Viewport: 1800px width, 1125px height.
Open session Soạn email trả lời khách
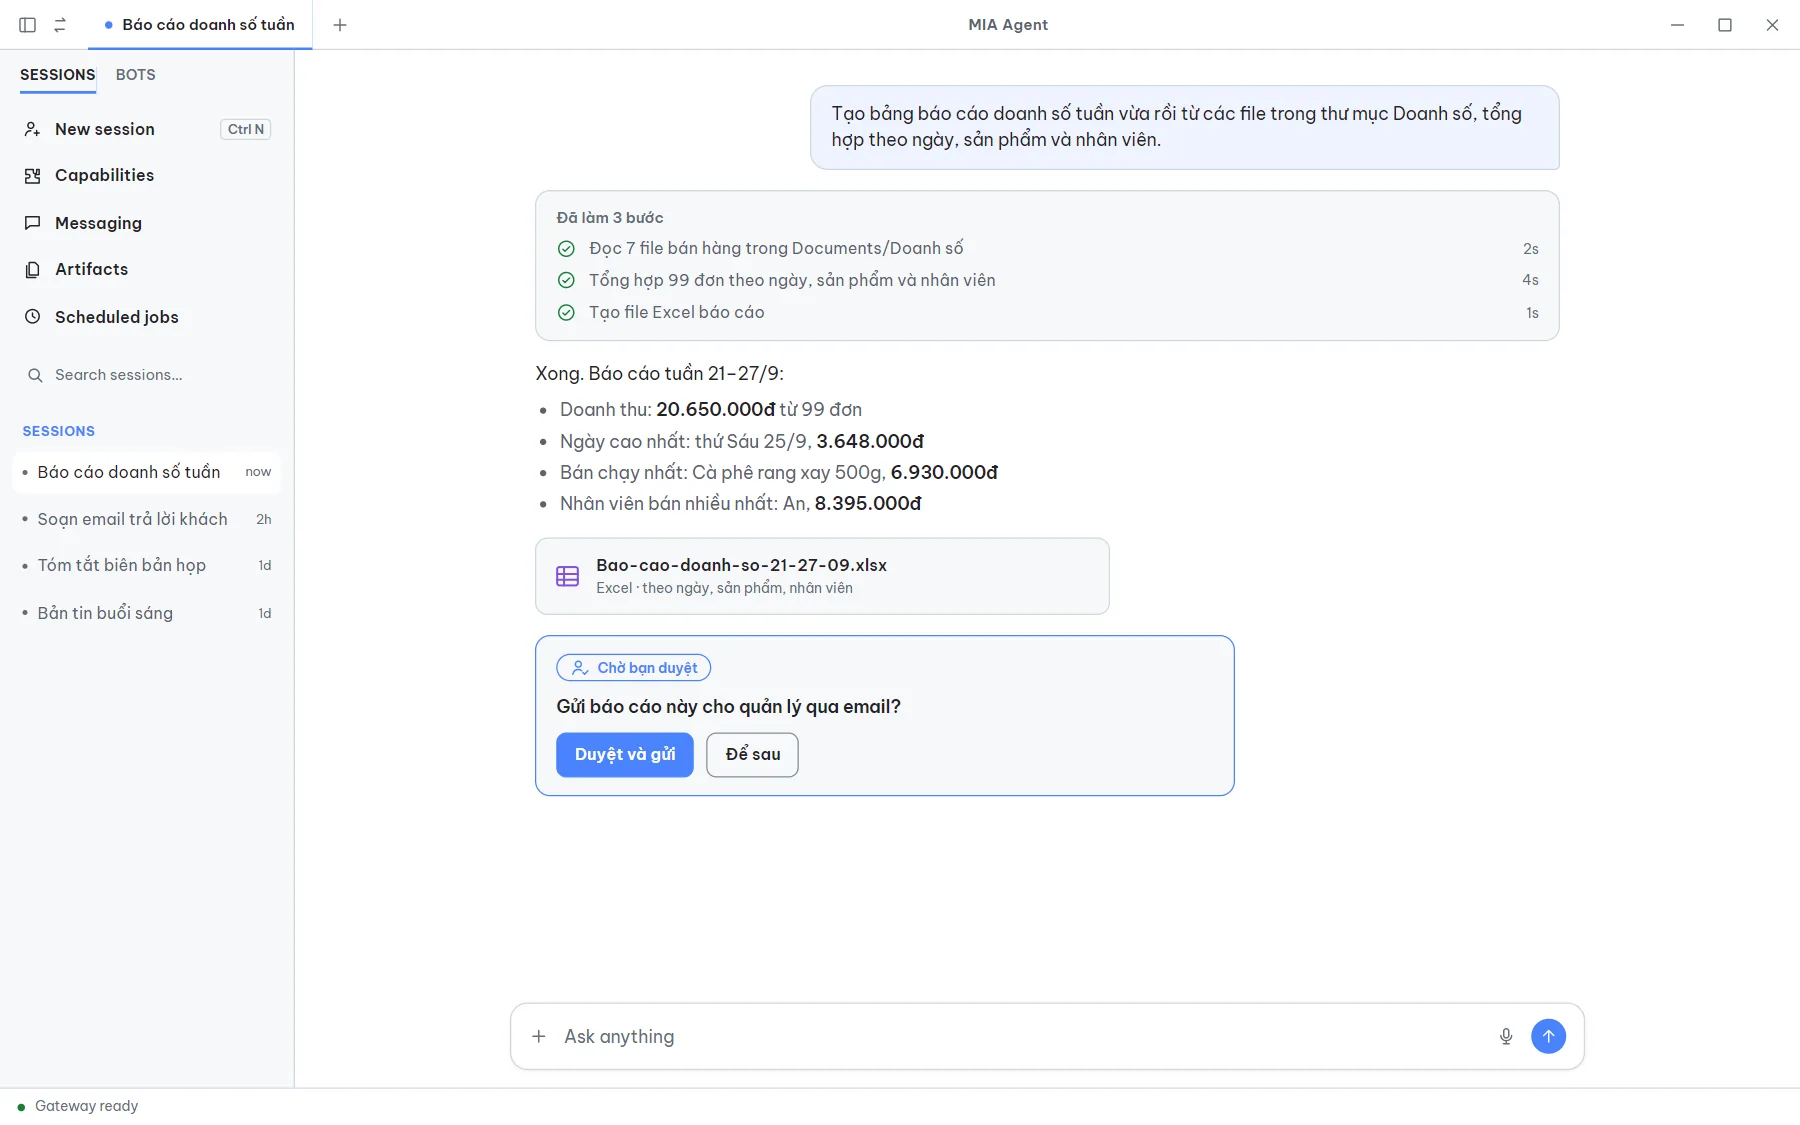[147, 519]
